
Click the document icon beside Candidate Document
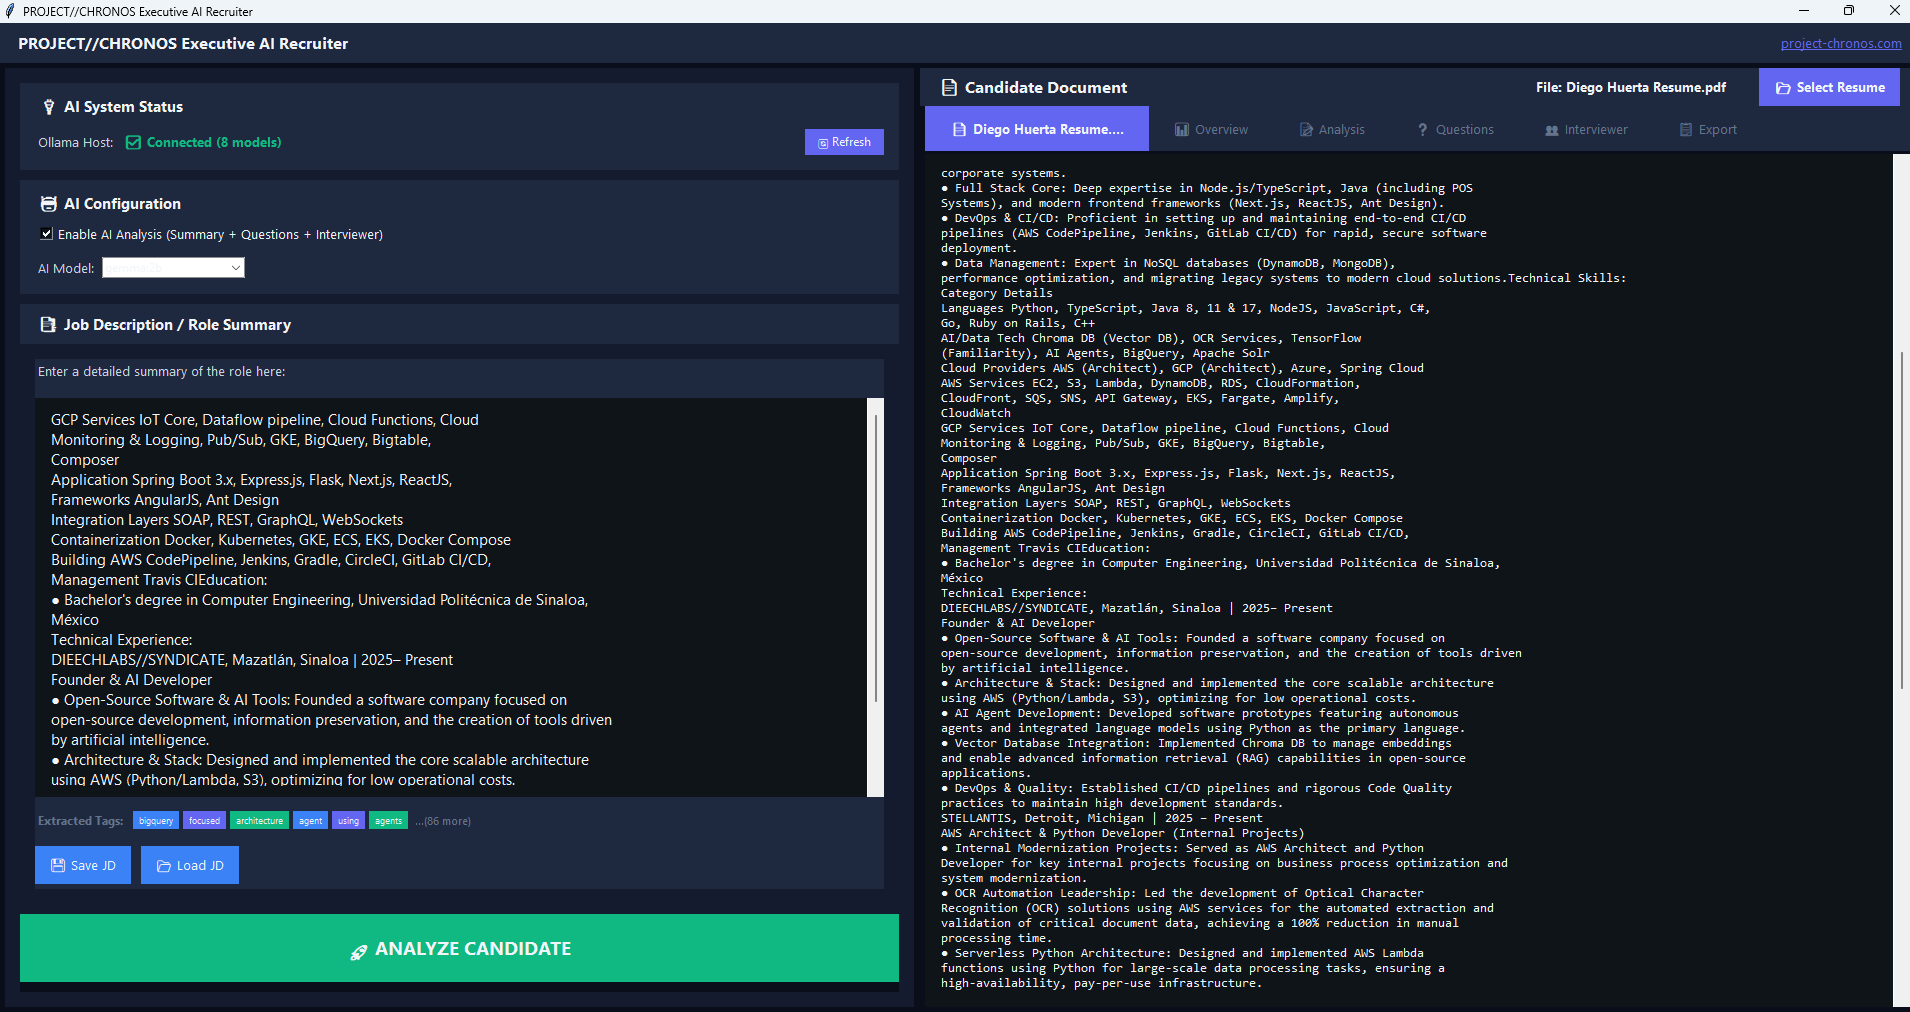click(x=948, y=87)
